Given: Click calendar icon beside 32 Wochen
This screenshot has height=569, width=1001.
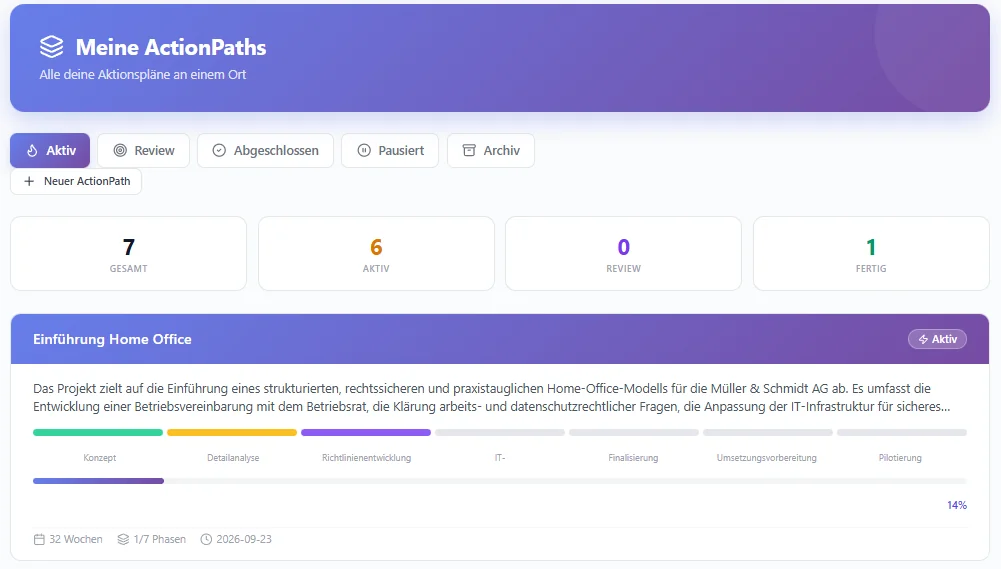Looking at the screenshot, I should click(39, 539).
